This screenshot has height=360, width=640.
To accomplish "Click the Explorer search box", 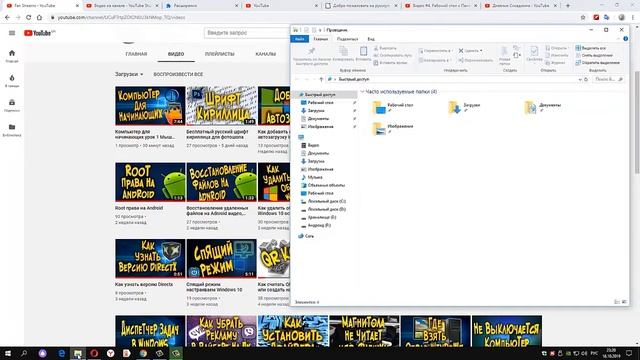I will [608, 79].
